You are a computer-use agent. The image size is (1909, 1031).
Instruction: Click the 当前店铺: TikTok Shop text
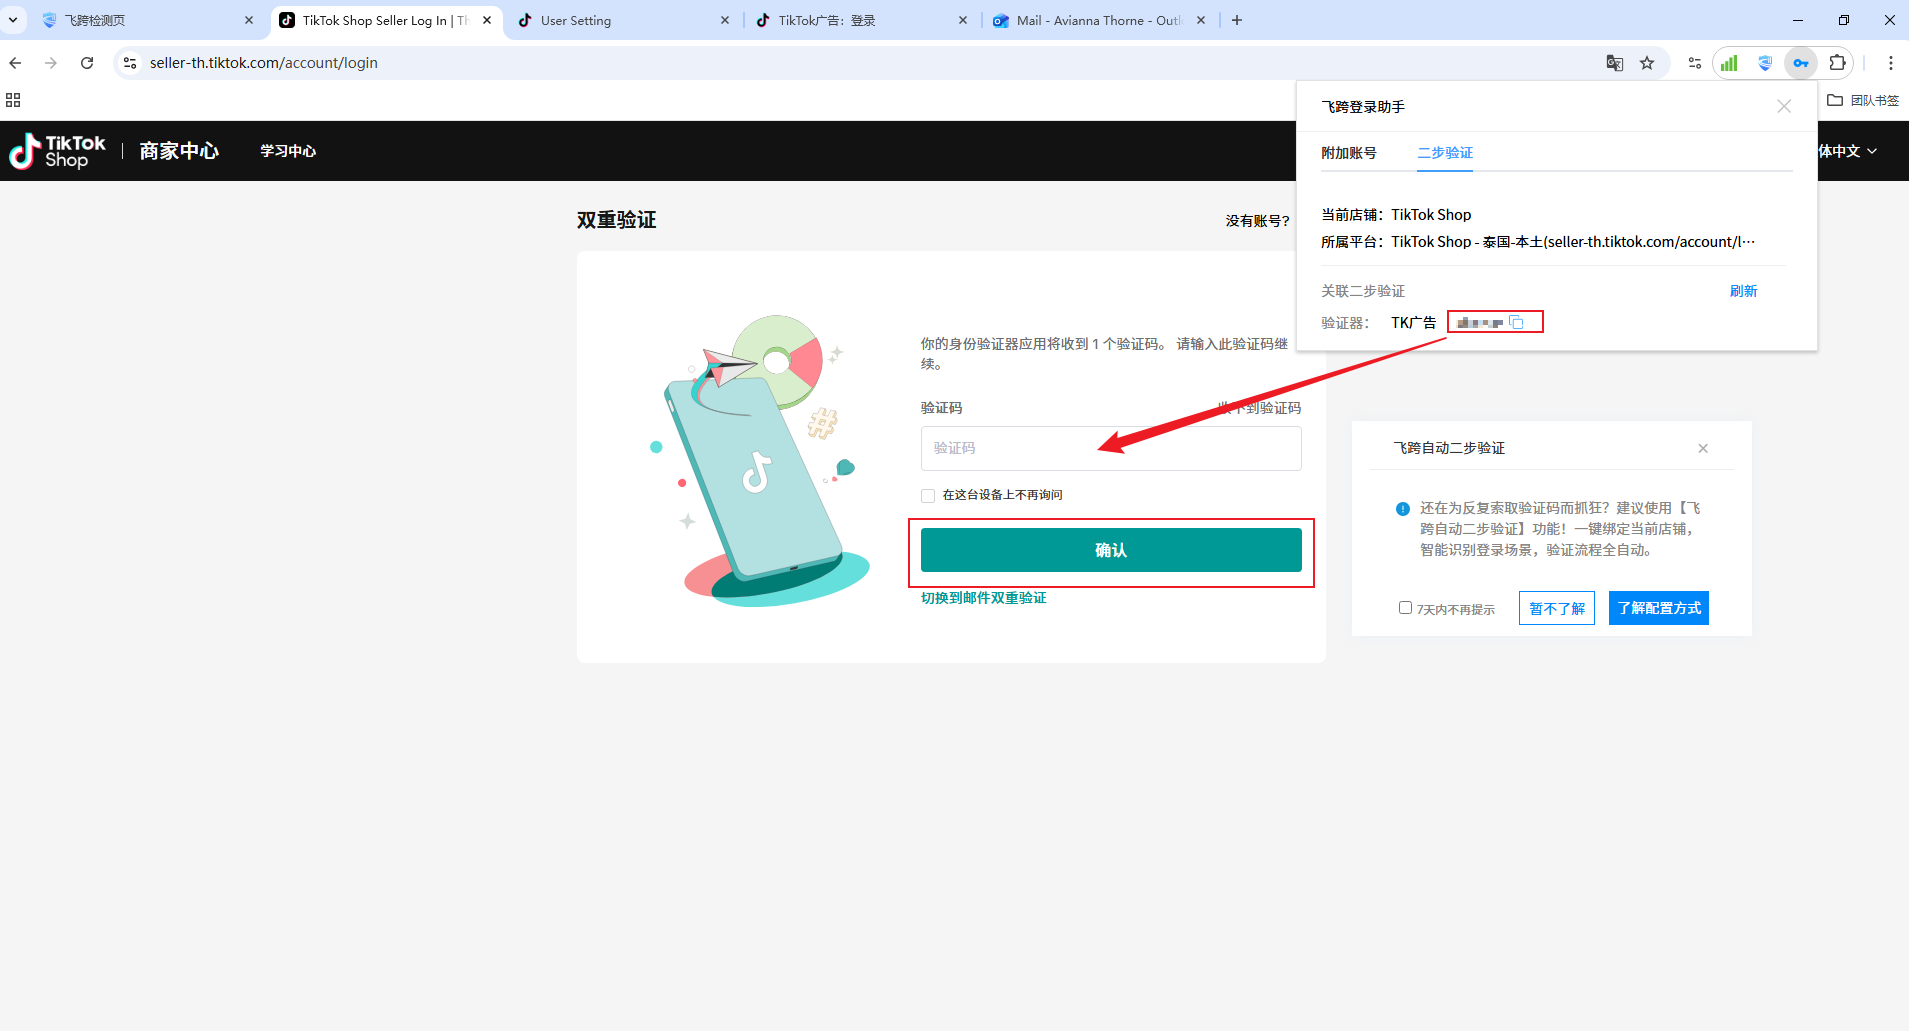click(1396, 215)
